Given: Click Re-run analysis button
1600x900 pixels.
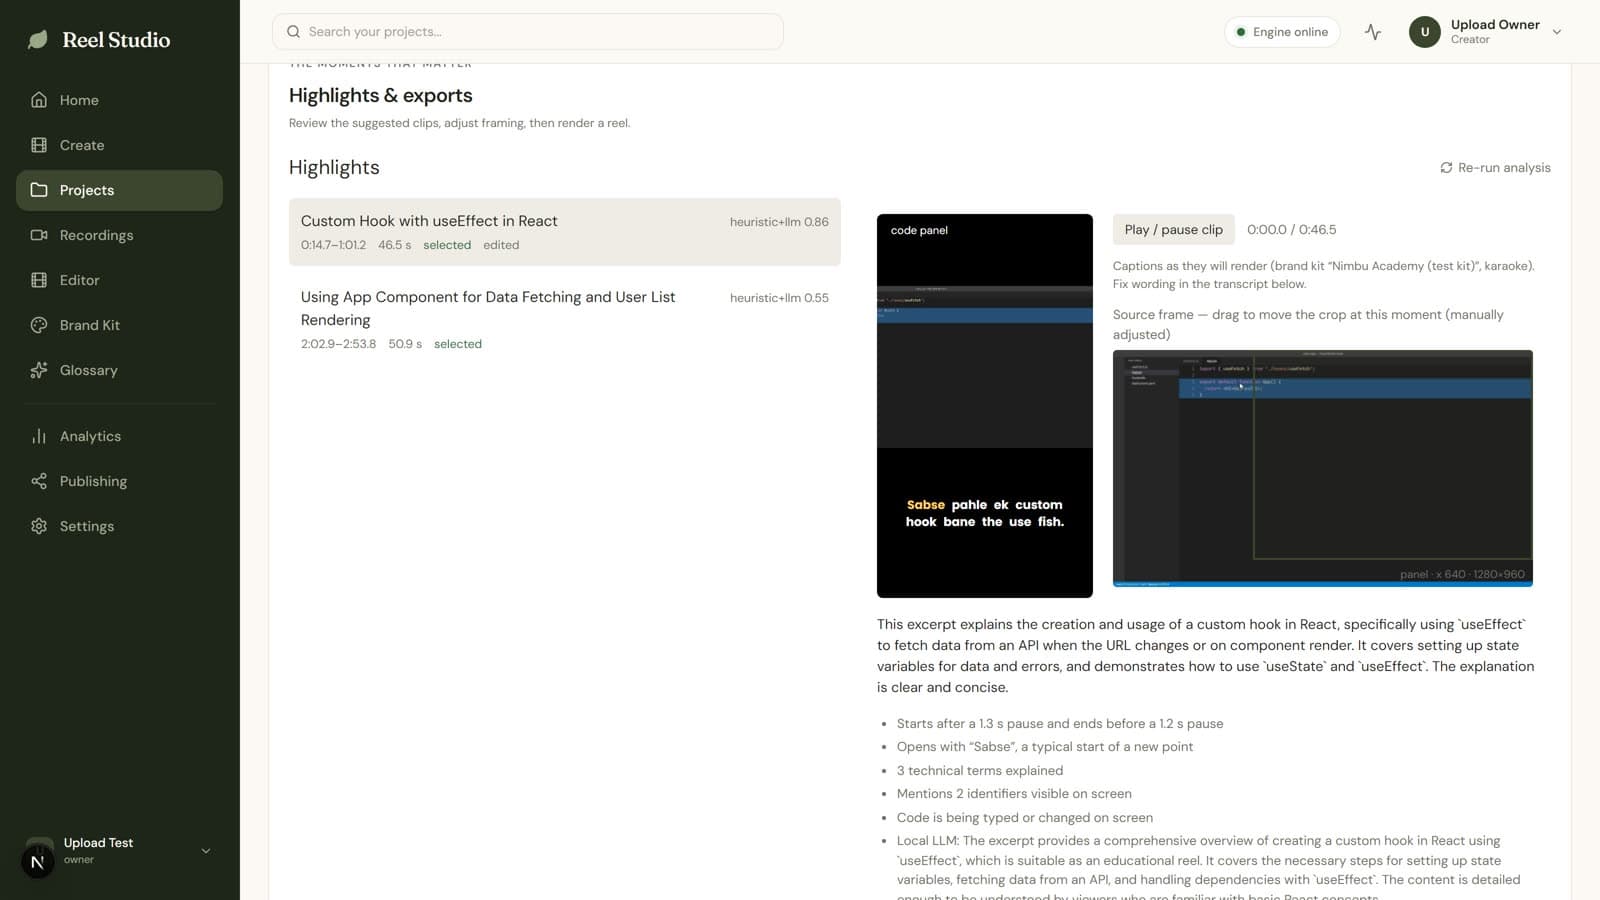Looking at the screenshot, I should pos(1495,168).
